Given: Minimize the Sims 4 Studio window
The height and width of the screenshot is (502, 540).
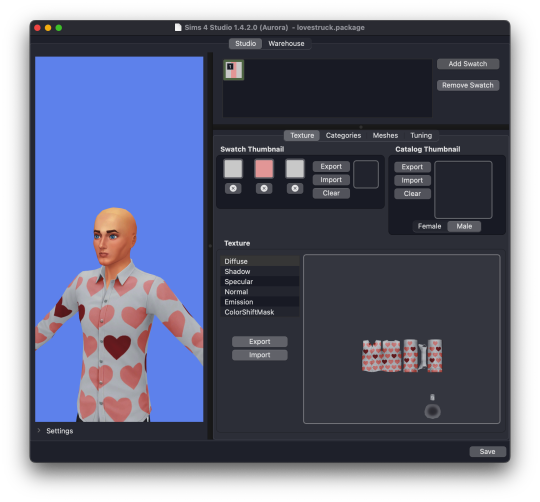Looking at the screenshot, I should click(48, 28).
